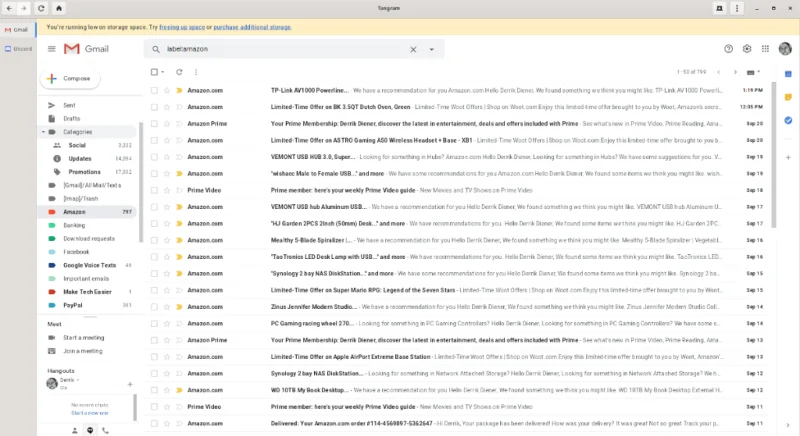Go to newer emails page arrow
800x436 pixels.
click(x=719, y=72)
